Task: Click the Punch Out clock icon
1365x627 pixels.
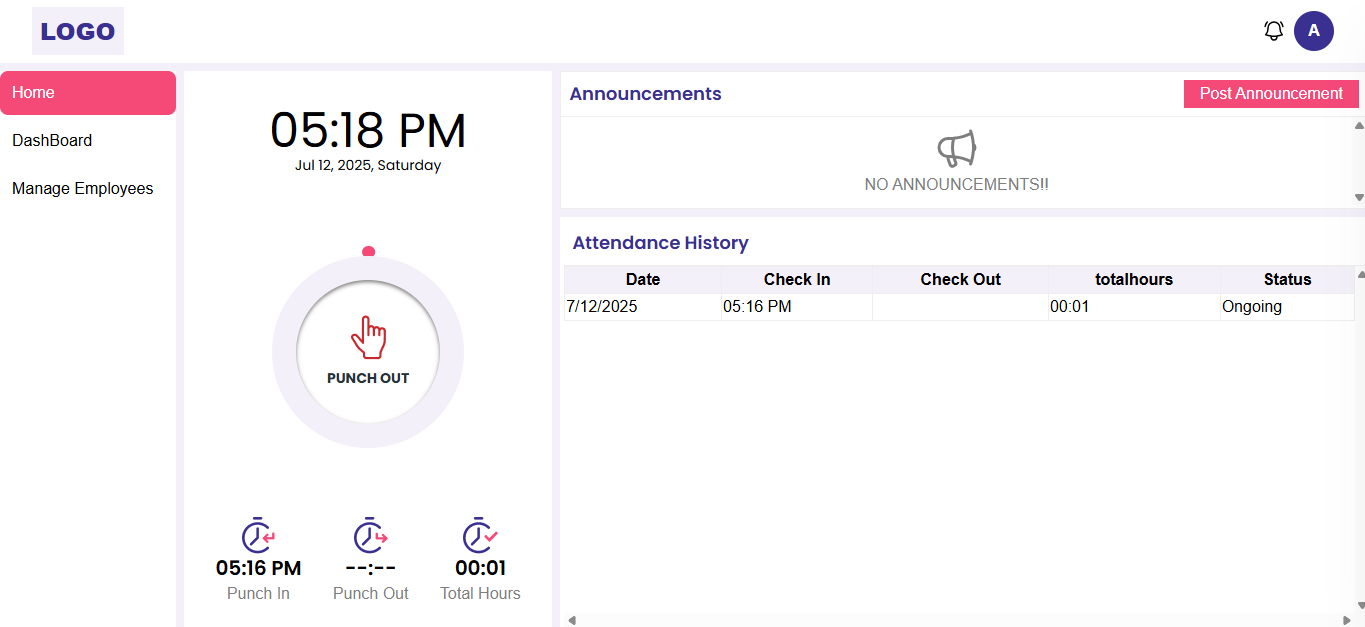Action: 370,536
